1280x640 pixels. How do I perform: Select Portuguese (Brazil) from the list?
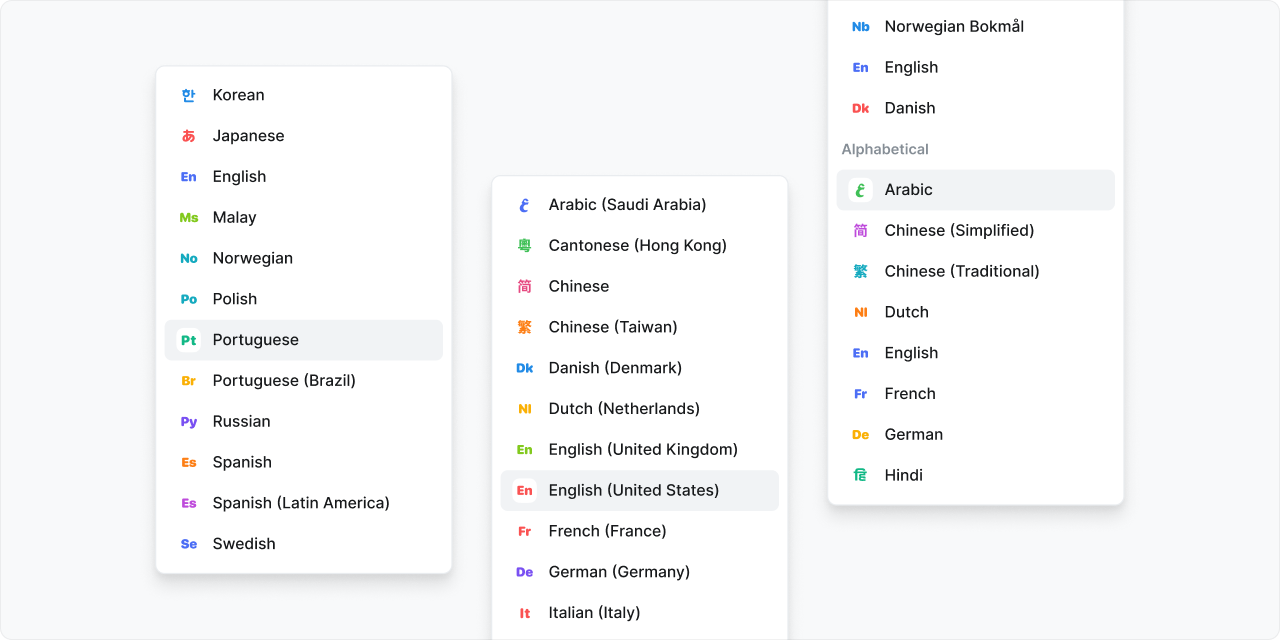(x=304, y=381)
